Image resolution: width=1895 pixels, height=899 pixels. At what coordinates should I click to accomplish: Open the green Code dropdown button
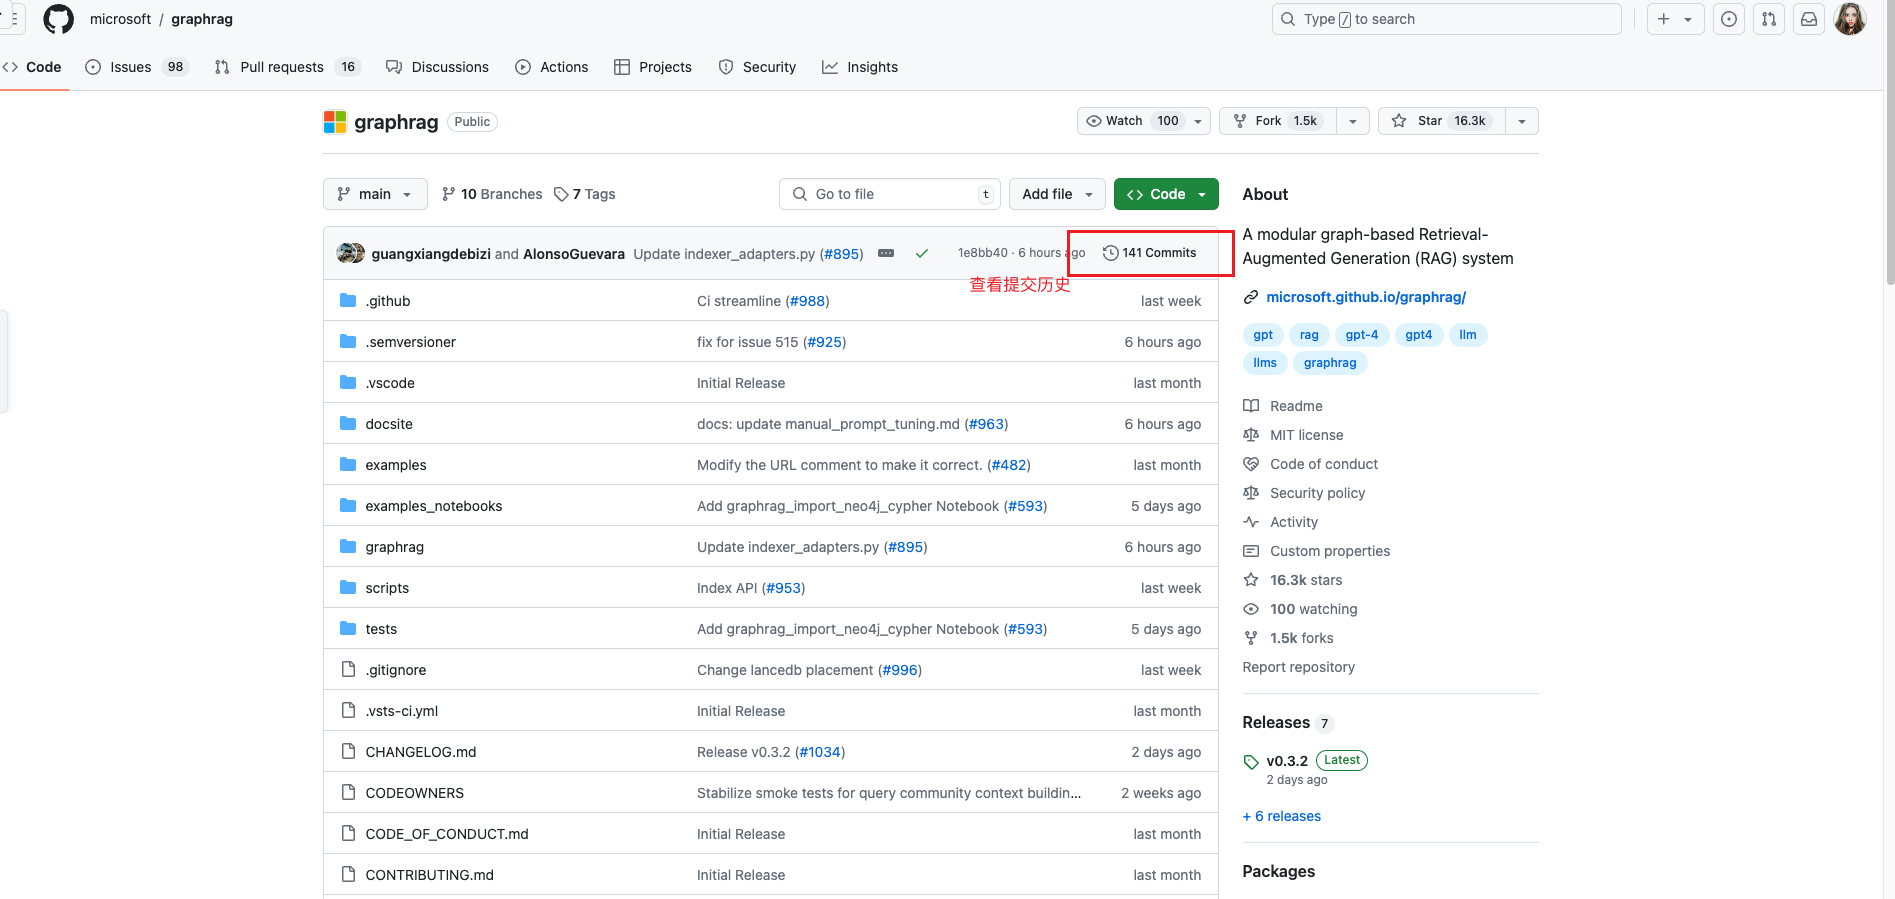[x=1166, y=194]
